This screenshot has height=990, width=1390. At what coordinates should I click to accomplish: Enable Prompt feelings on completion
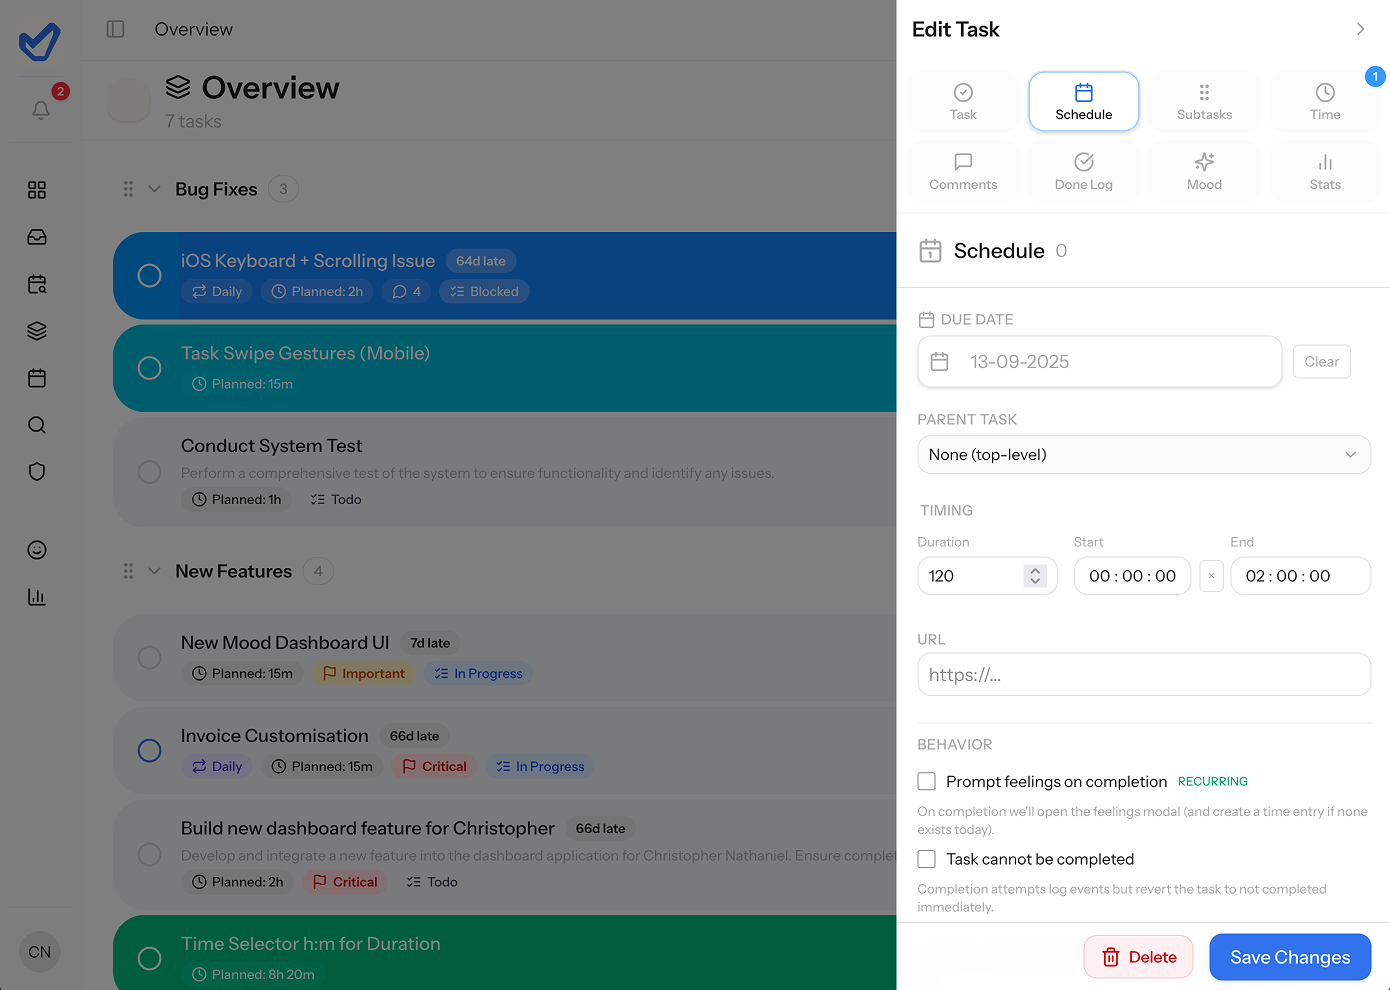[x=926, y=781]
